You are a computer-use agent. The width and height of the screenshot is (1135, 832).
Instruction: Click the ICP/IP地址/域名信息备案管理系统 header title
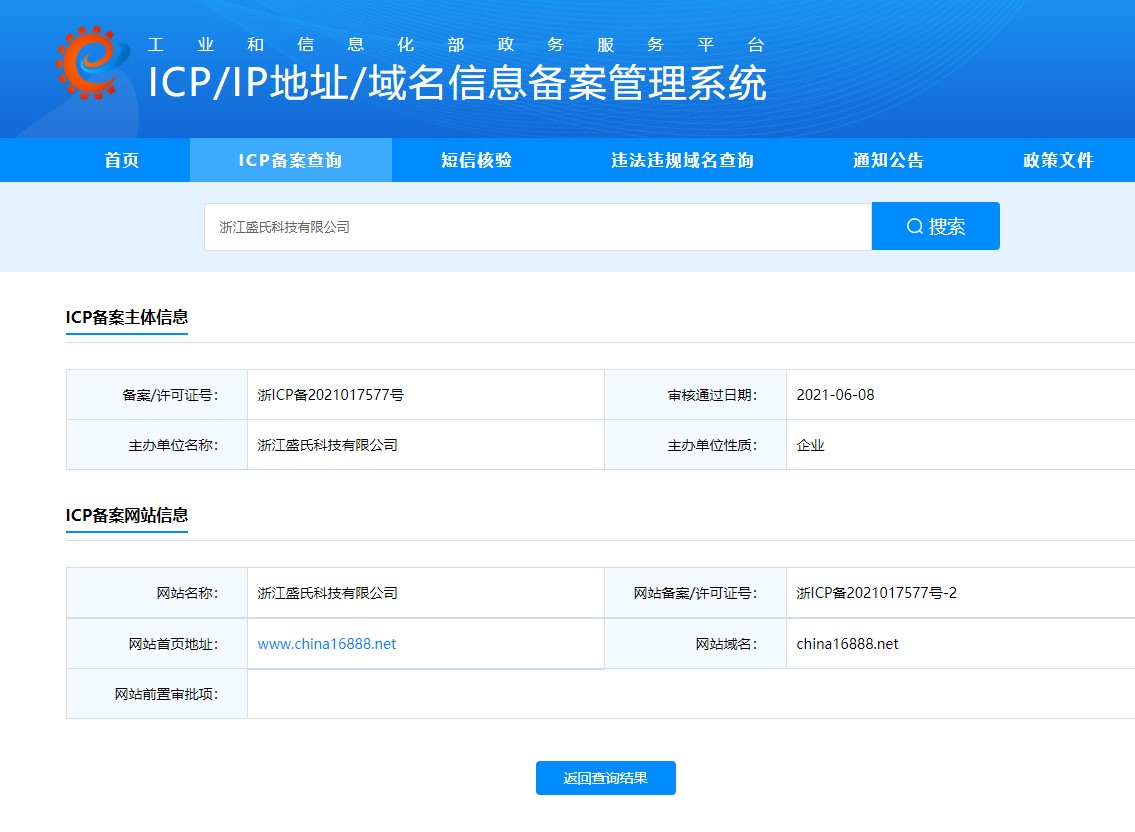click(457, 84)
